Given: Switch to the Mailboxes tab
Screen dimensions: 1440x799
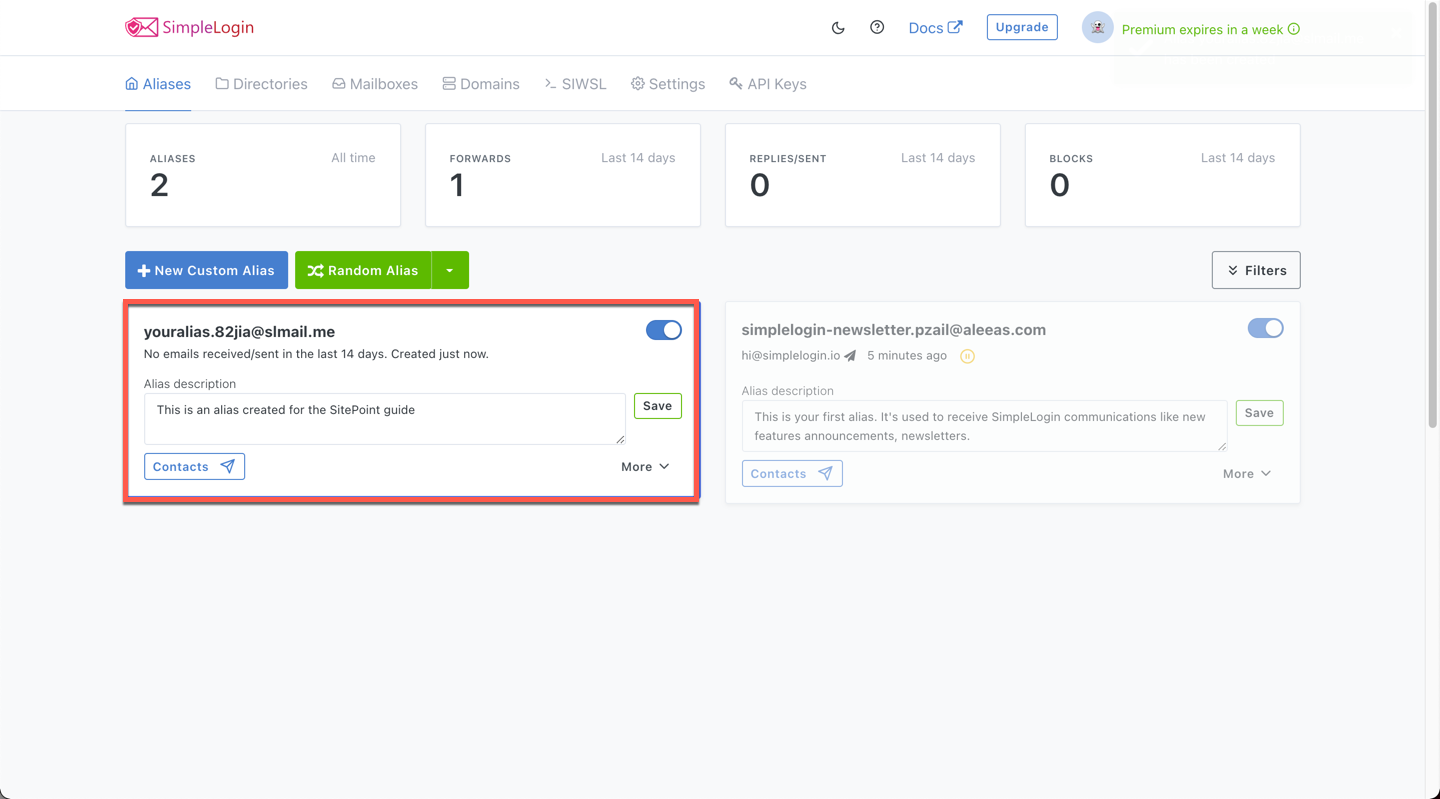Looking at the screenshot, I should 375,84.
